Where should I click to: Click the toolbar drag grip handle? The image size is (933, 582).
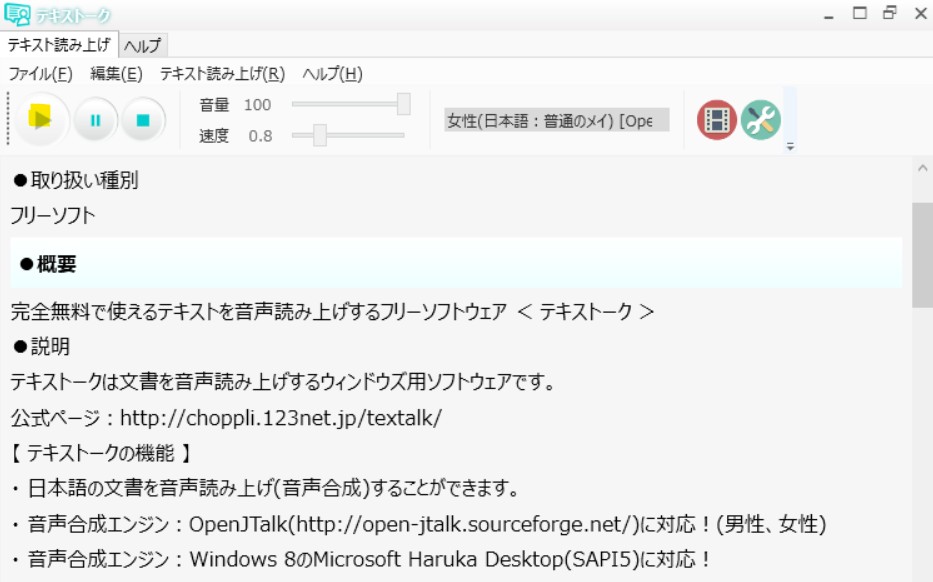[x=8, y=119]
